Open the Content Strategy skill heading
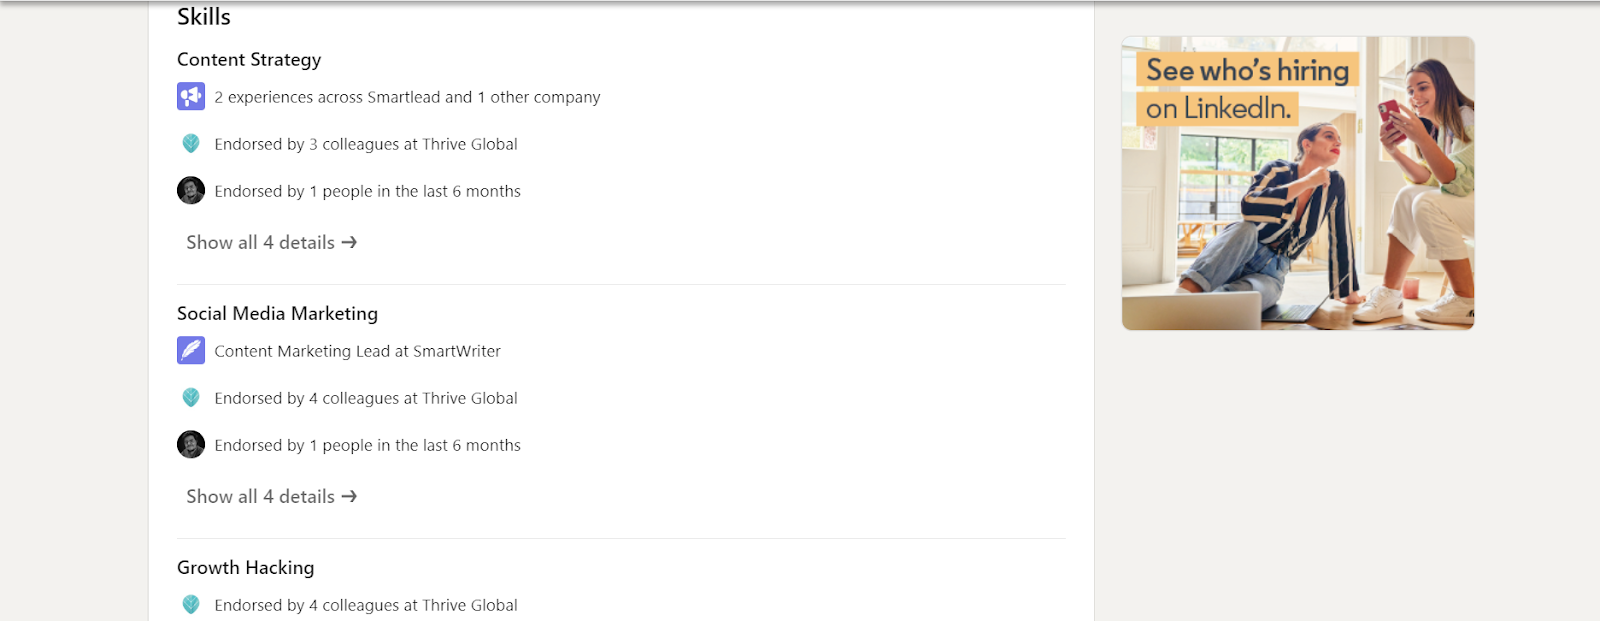 coord(249,60)
